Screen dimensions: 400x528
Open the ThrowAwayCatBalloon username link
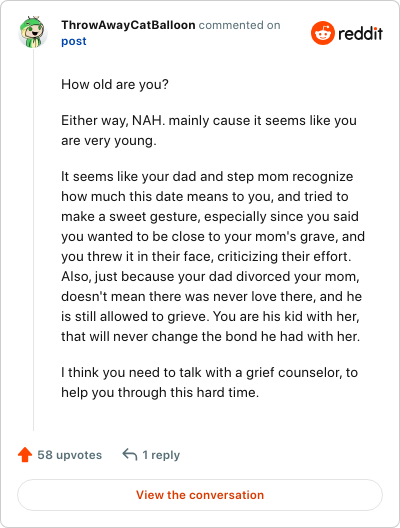128,25
